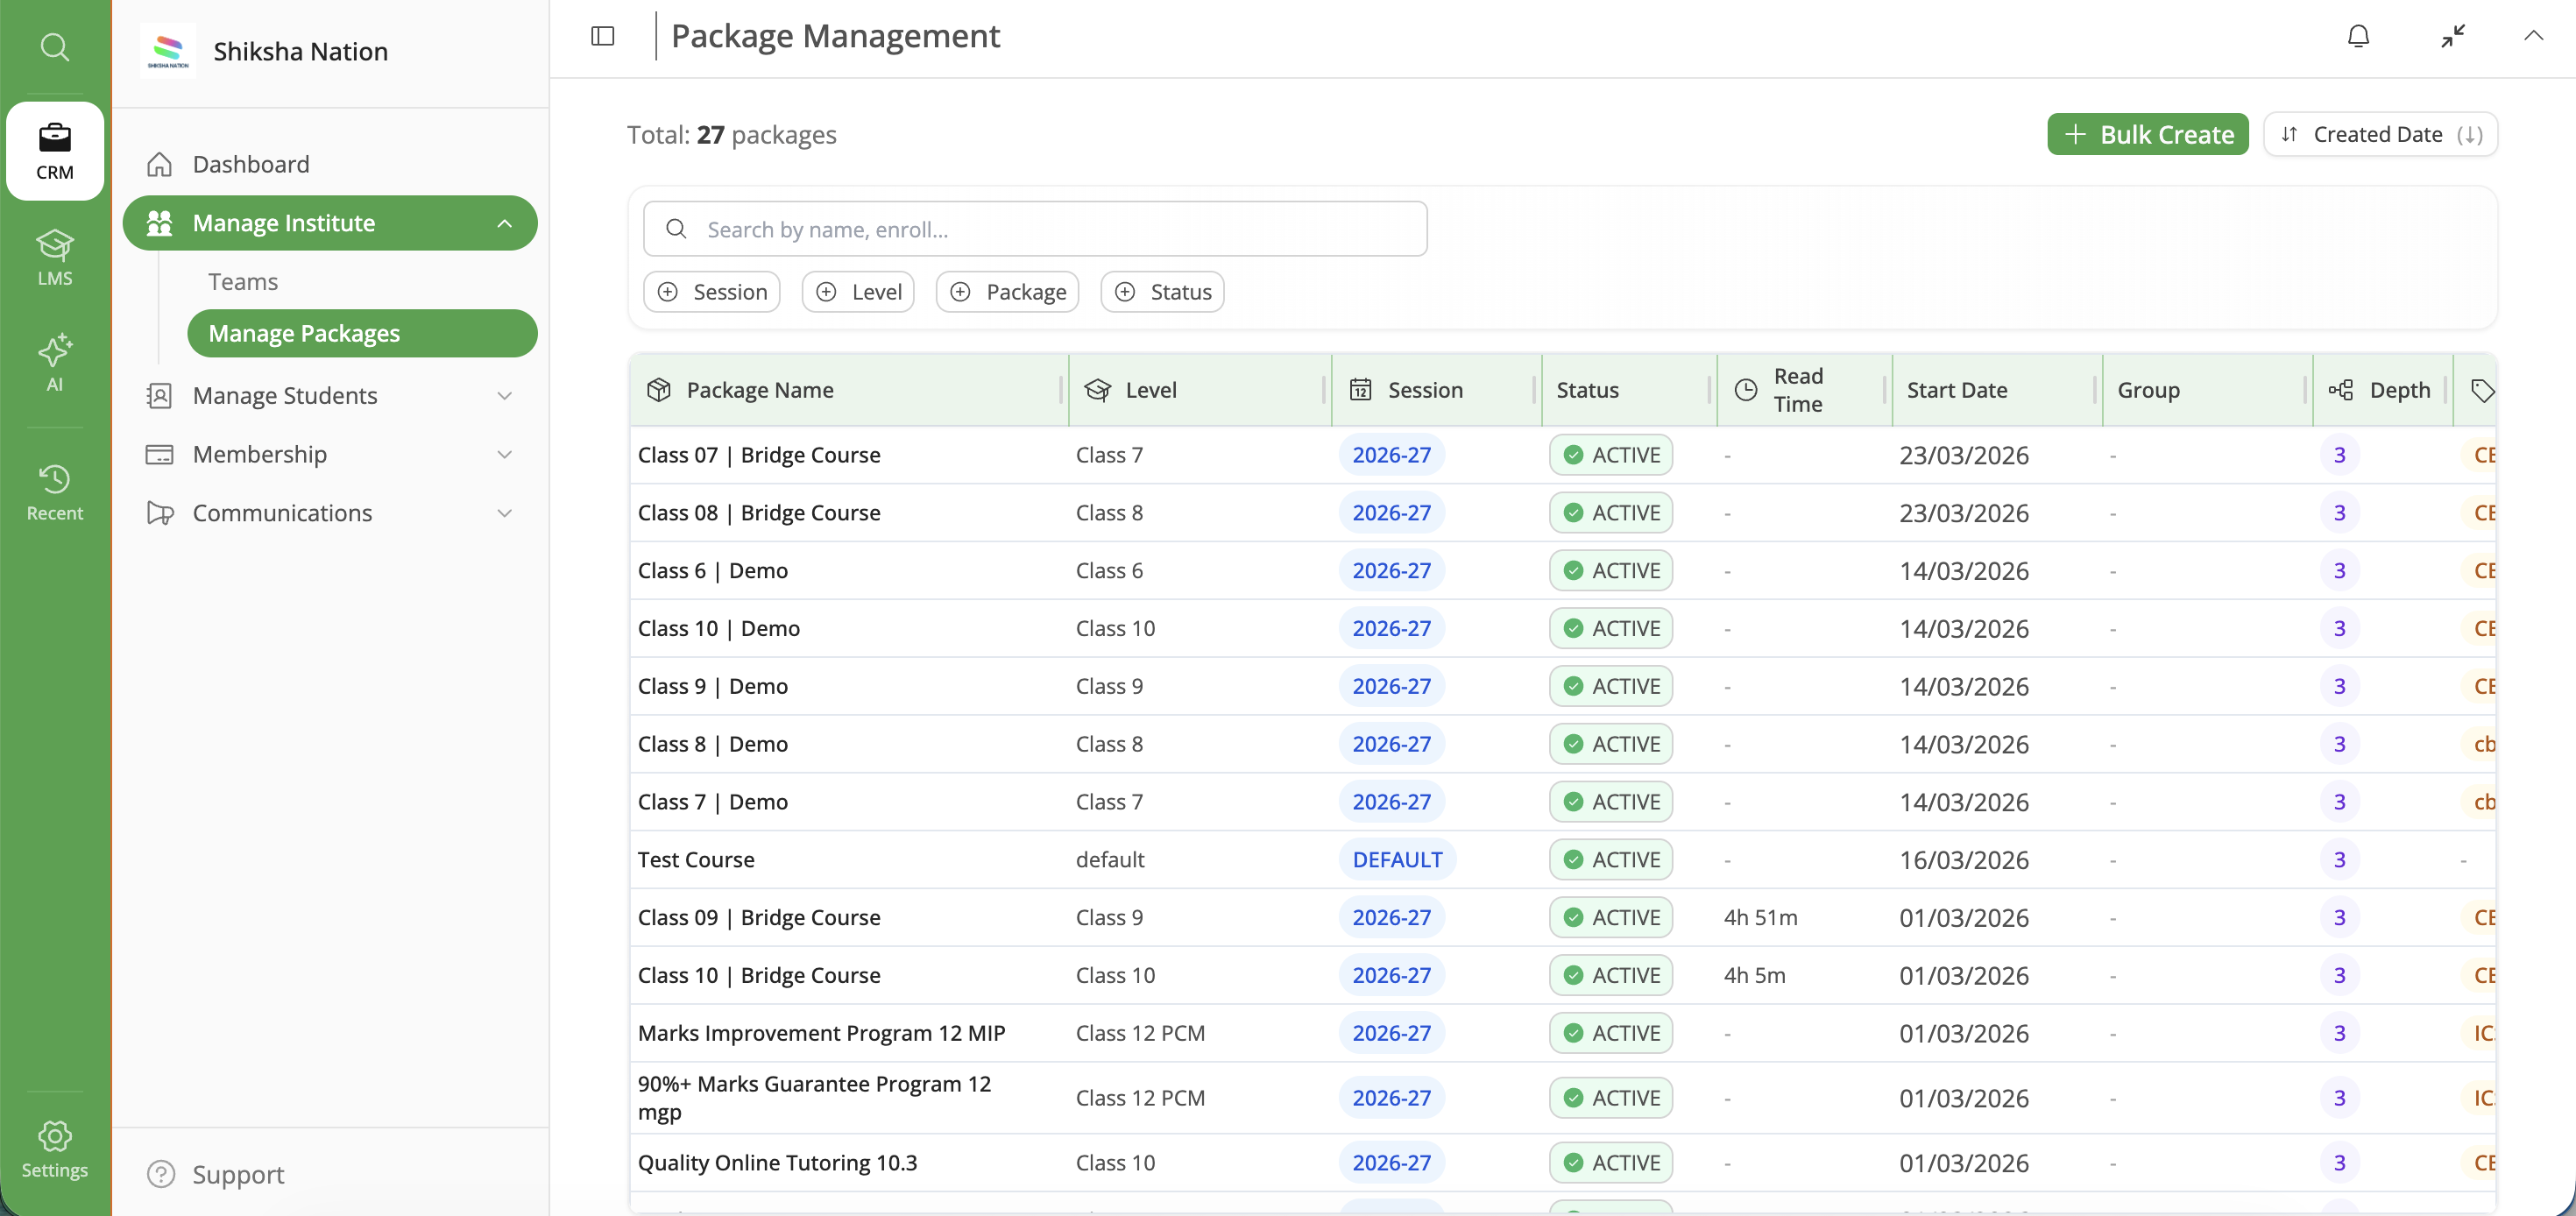This screenshot has width=2576, height=1216.
Task: Click the collapse fullscreen arrows icon
Action: click(2452, 36)
